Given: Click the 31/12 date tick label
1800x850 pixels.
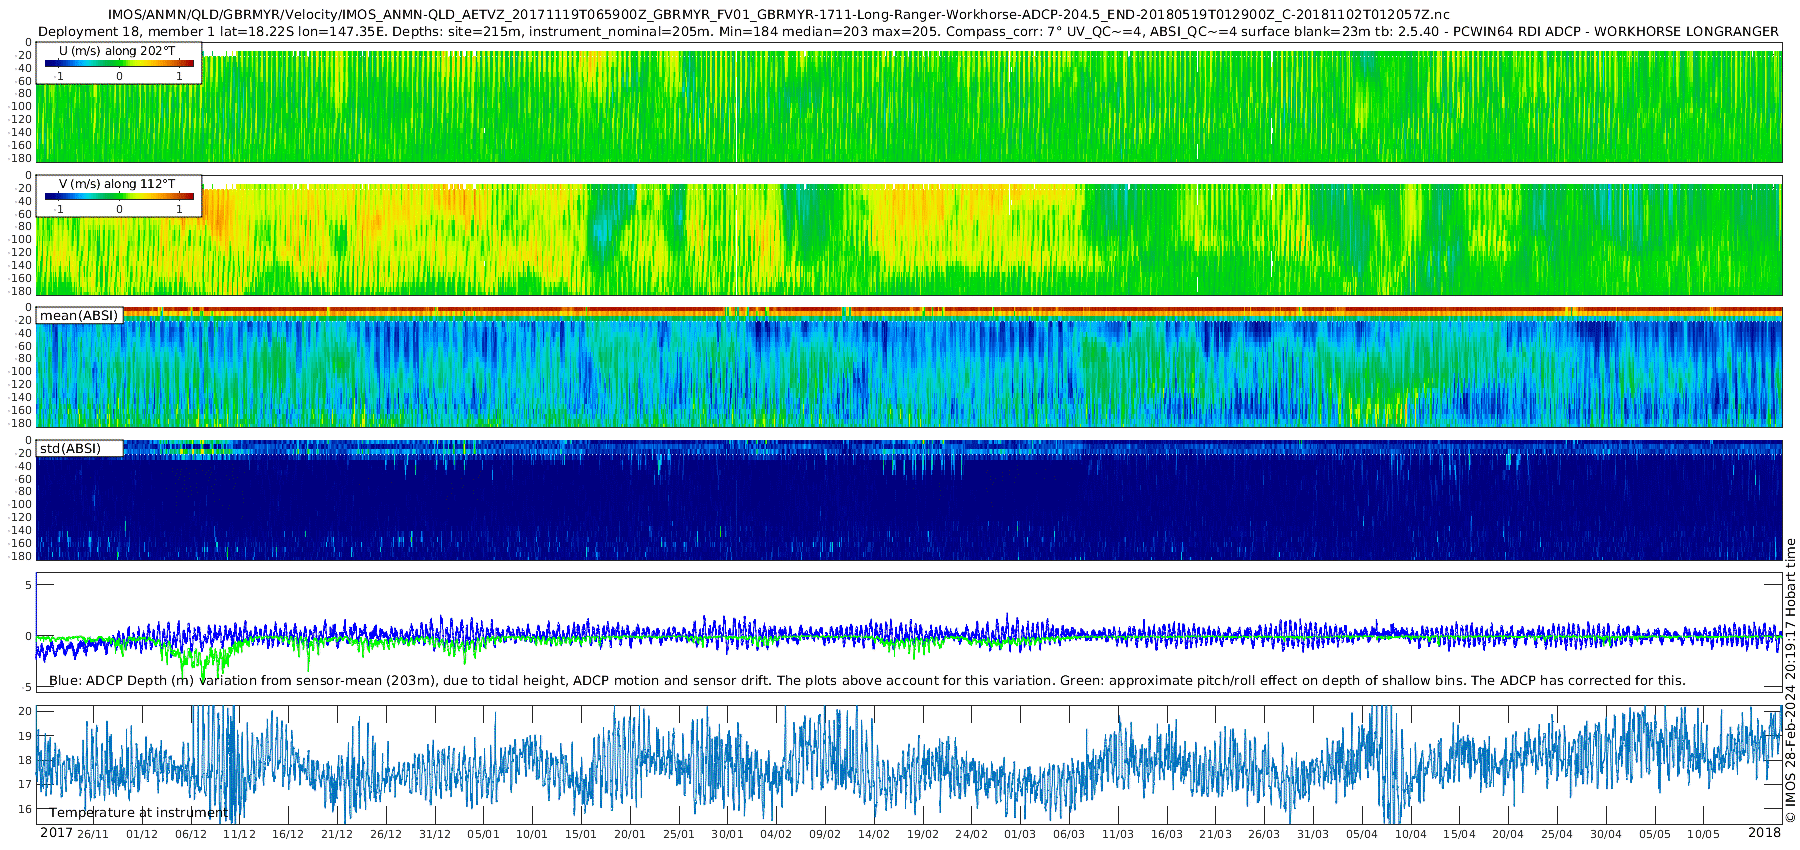Looking at the screenshot, I should [435, 834].
